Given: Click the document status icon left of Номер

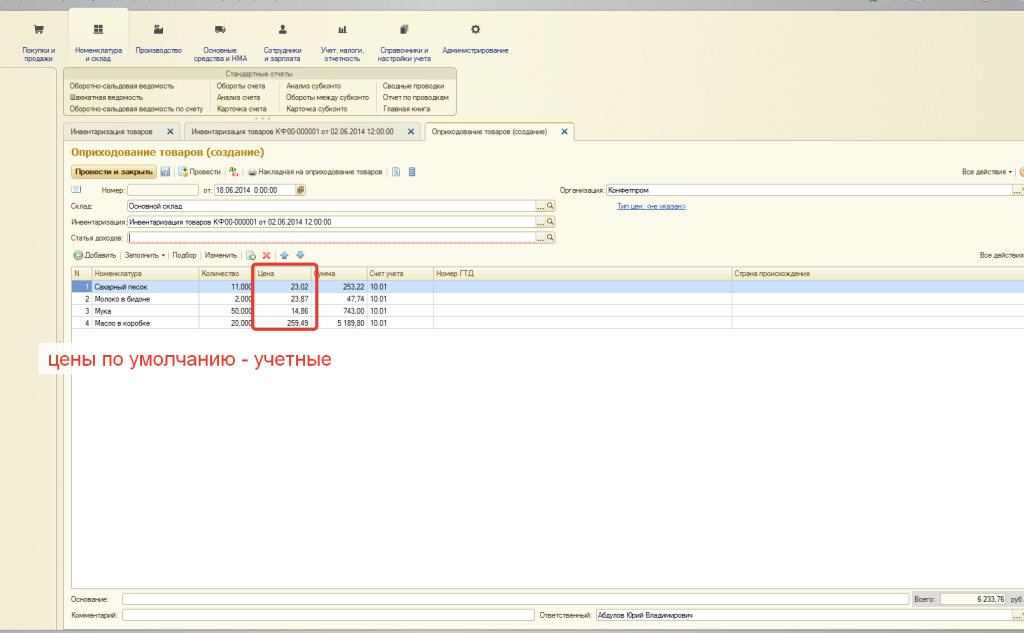Looking at the screenshot, I should (x=76, y=189).
